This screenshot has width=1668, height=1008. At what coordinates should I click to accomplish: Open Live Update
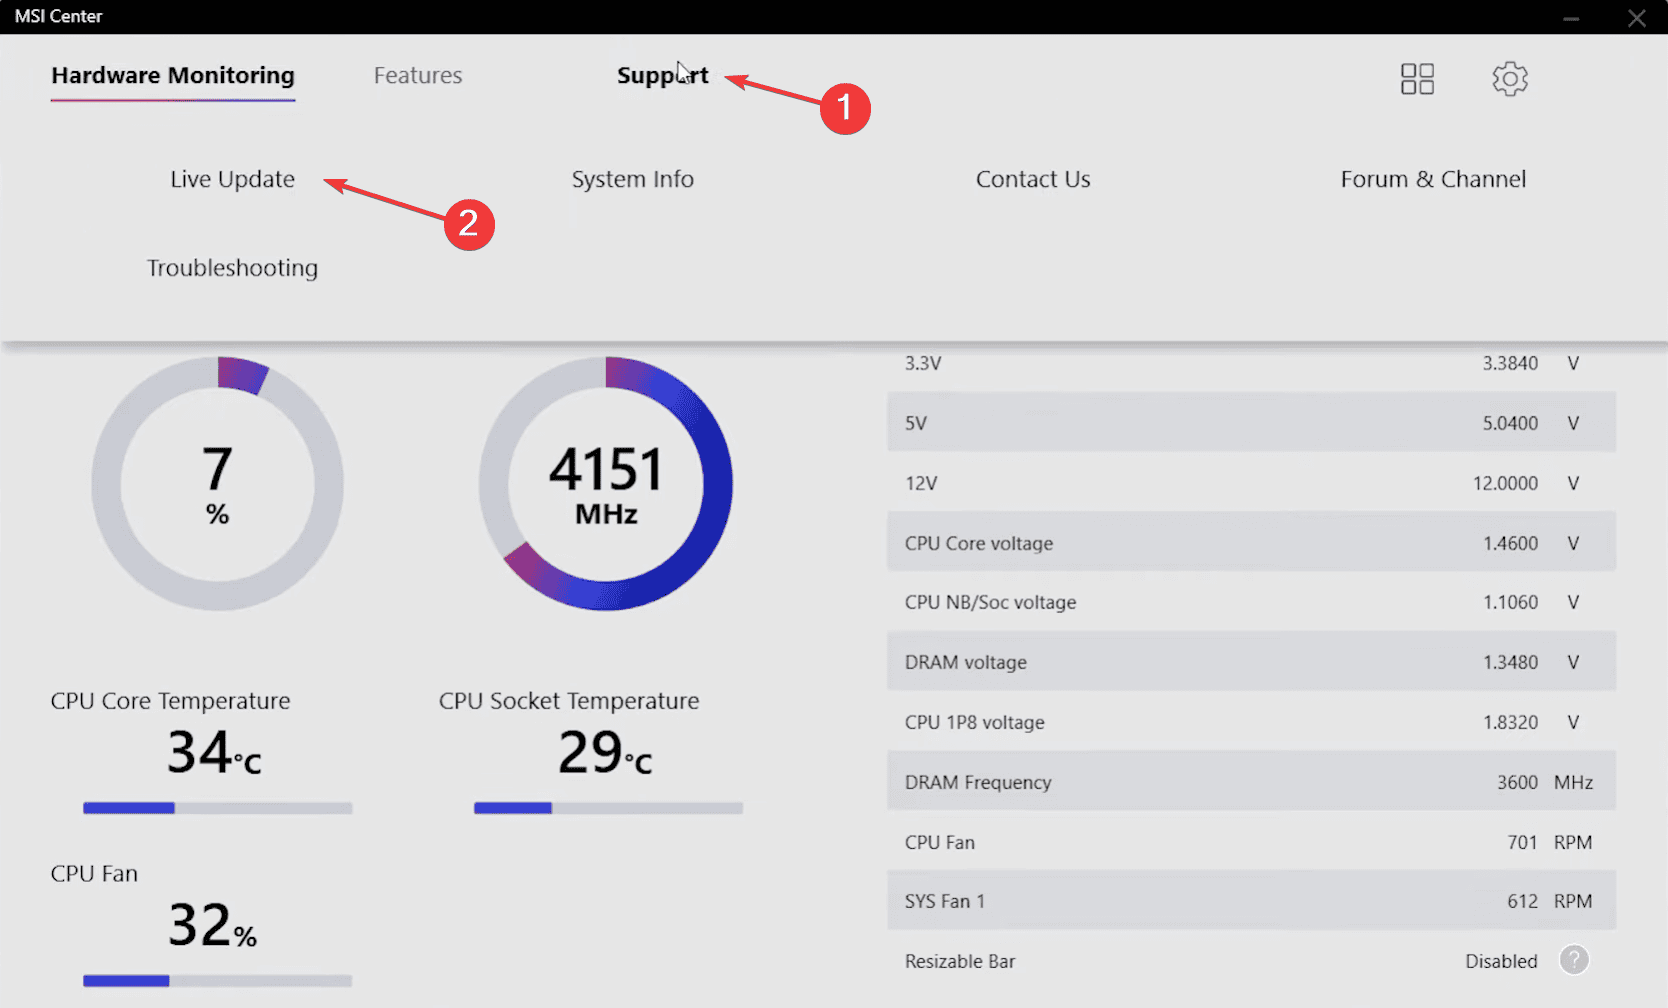point(232,179)
